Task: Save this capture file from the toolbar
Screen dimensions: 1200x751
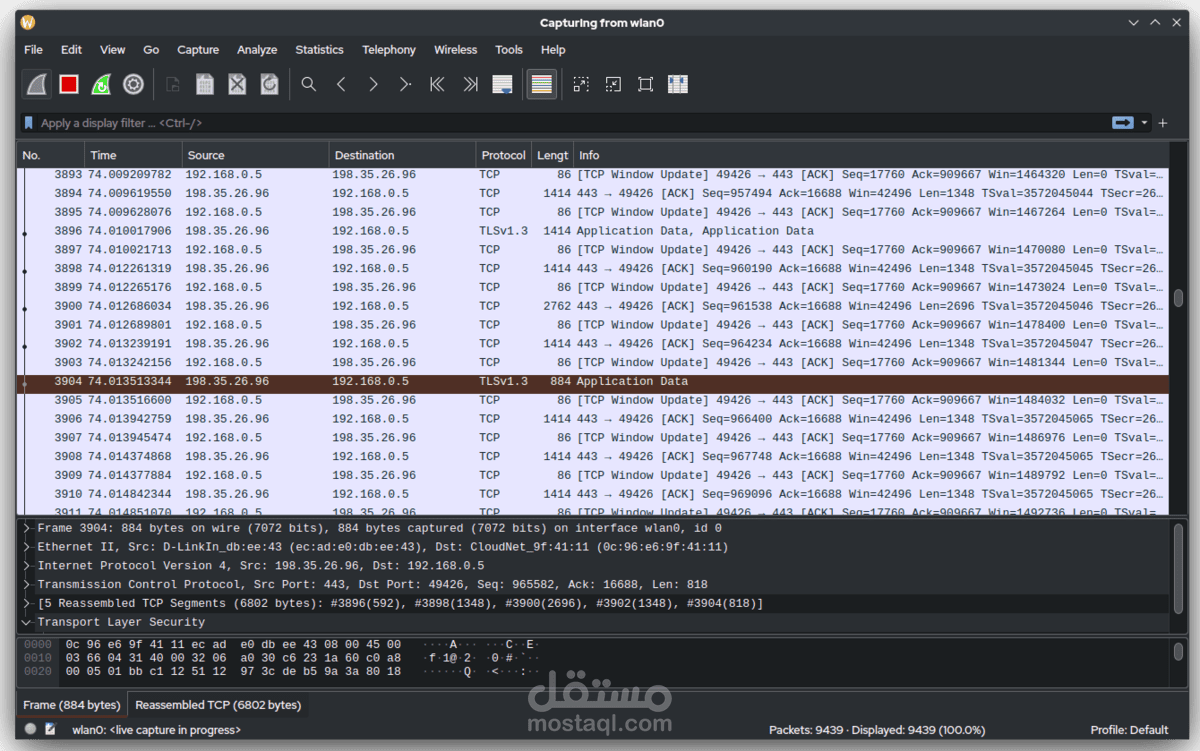Action: pyautogui.click(x=205, y=85)
